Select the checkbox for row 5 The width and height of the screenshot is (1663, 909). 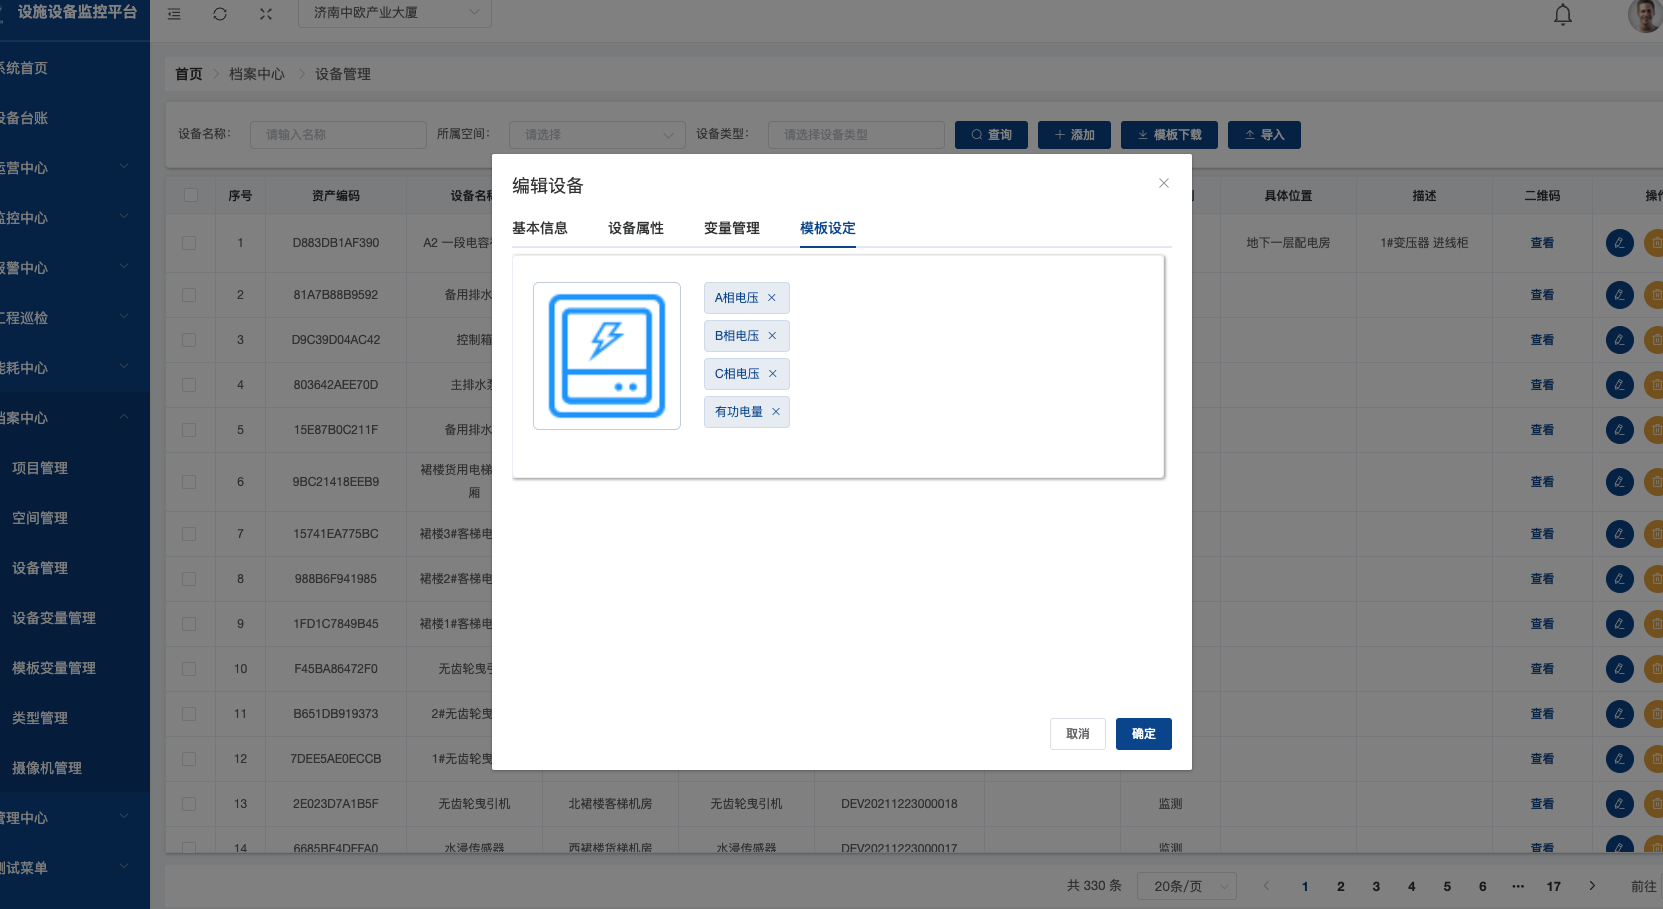pyautogui.click(x=189, y=430)
